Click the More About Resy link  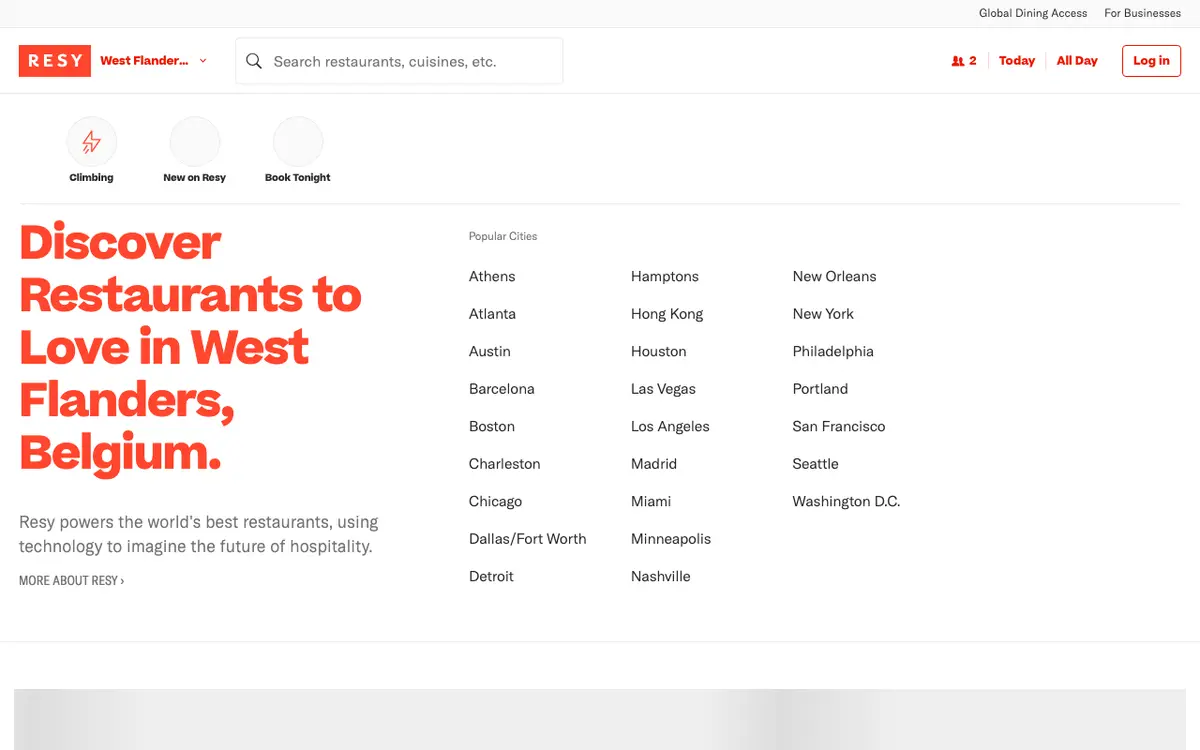point(72,580)
